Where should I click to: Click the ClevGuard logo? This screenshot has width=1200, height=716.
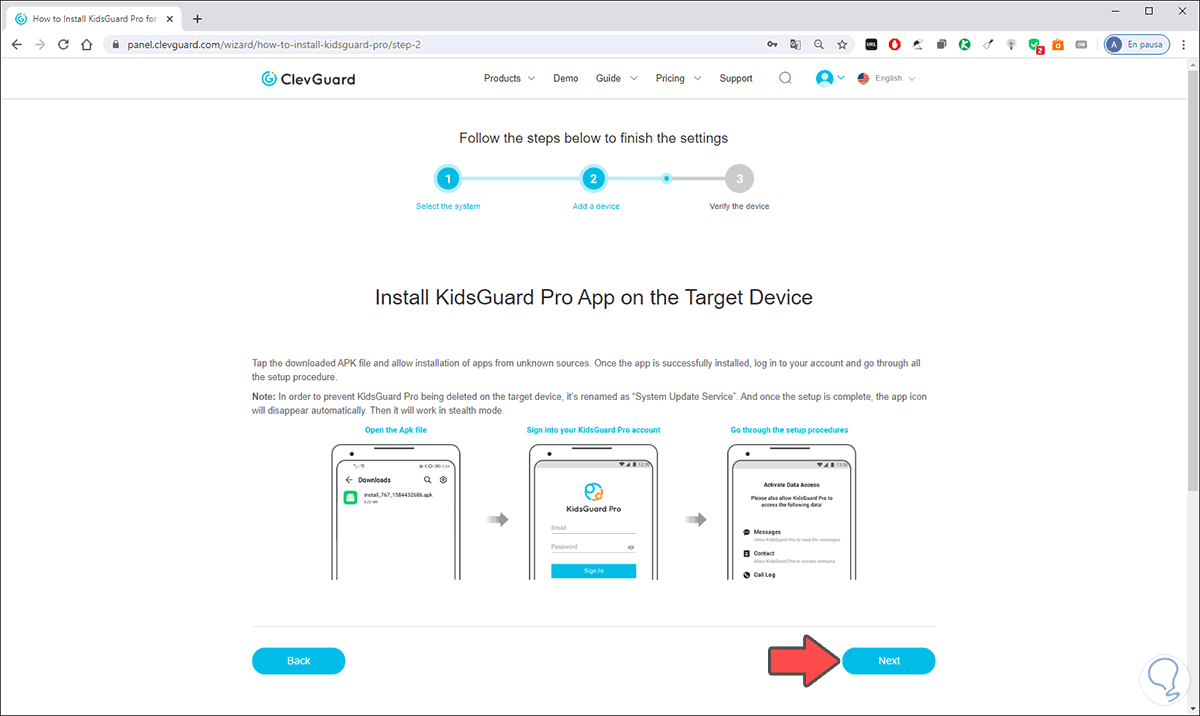308,78
